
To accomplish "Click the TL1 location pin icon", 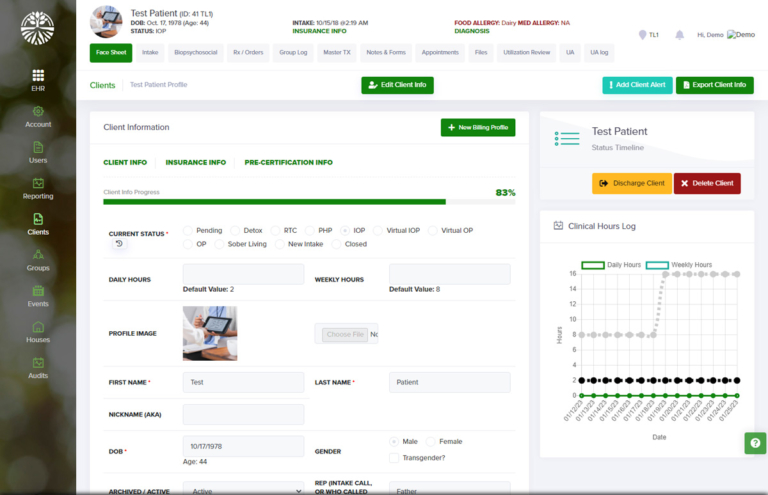I will 642,35.
